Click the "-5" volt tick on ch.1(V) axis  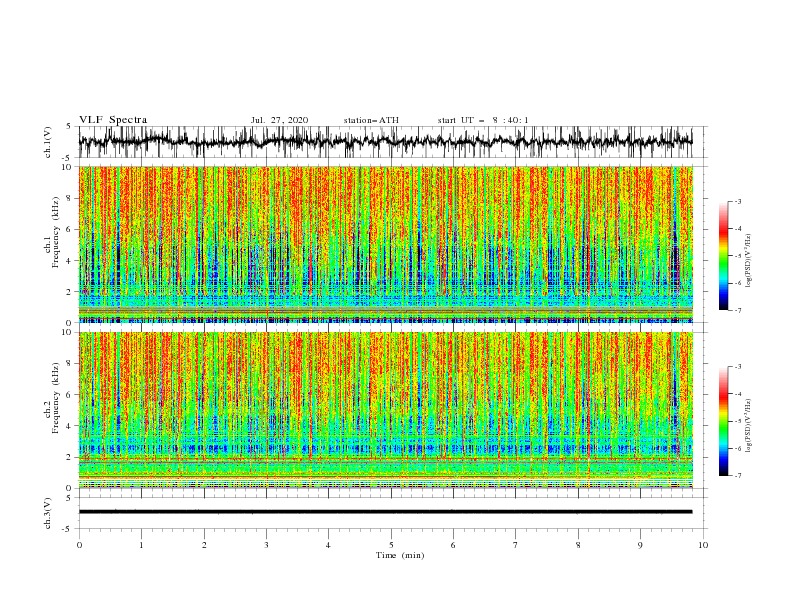coord(68,158)
